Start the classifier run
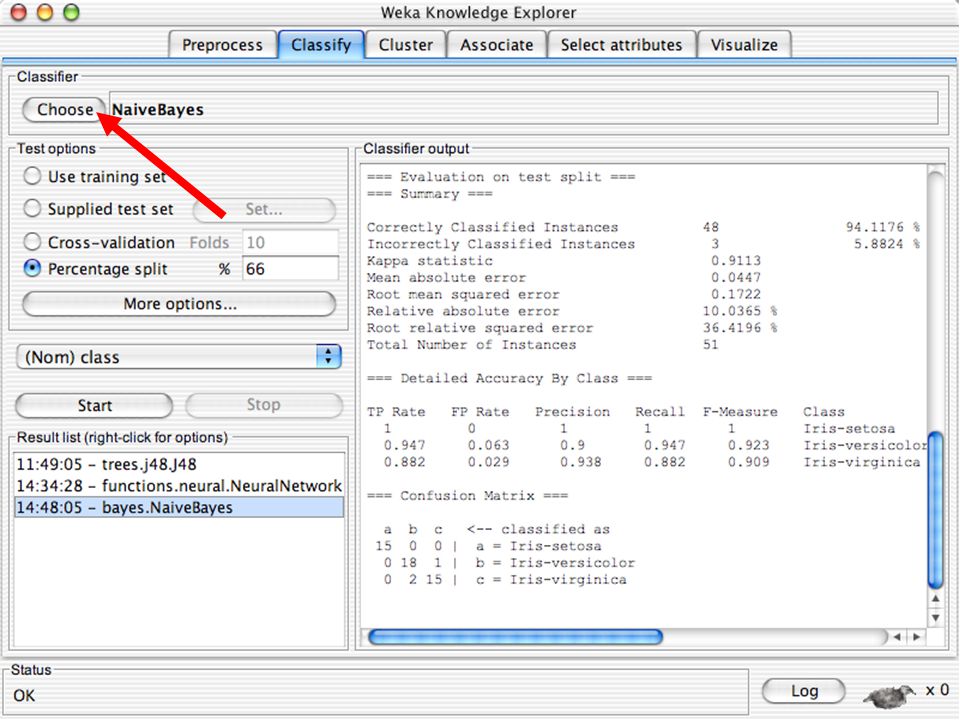 pos(94,405)
